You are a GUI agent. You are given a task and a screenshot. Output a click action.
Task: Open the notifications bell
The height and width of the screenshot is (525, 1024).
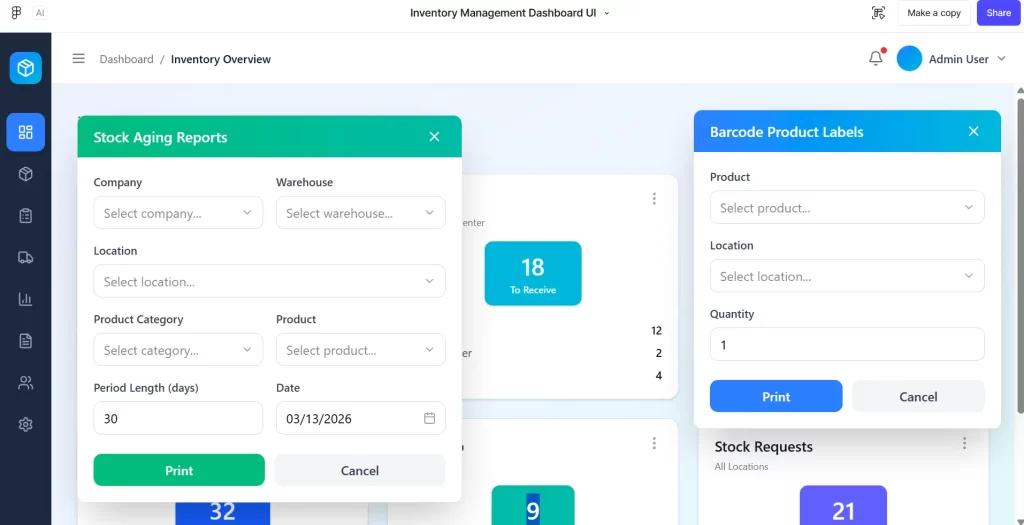[x=876, y=59]
